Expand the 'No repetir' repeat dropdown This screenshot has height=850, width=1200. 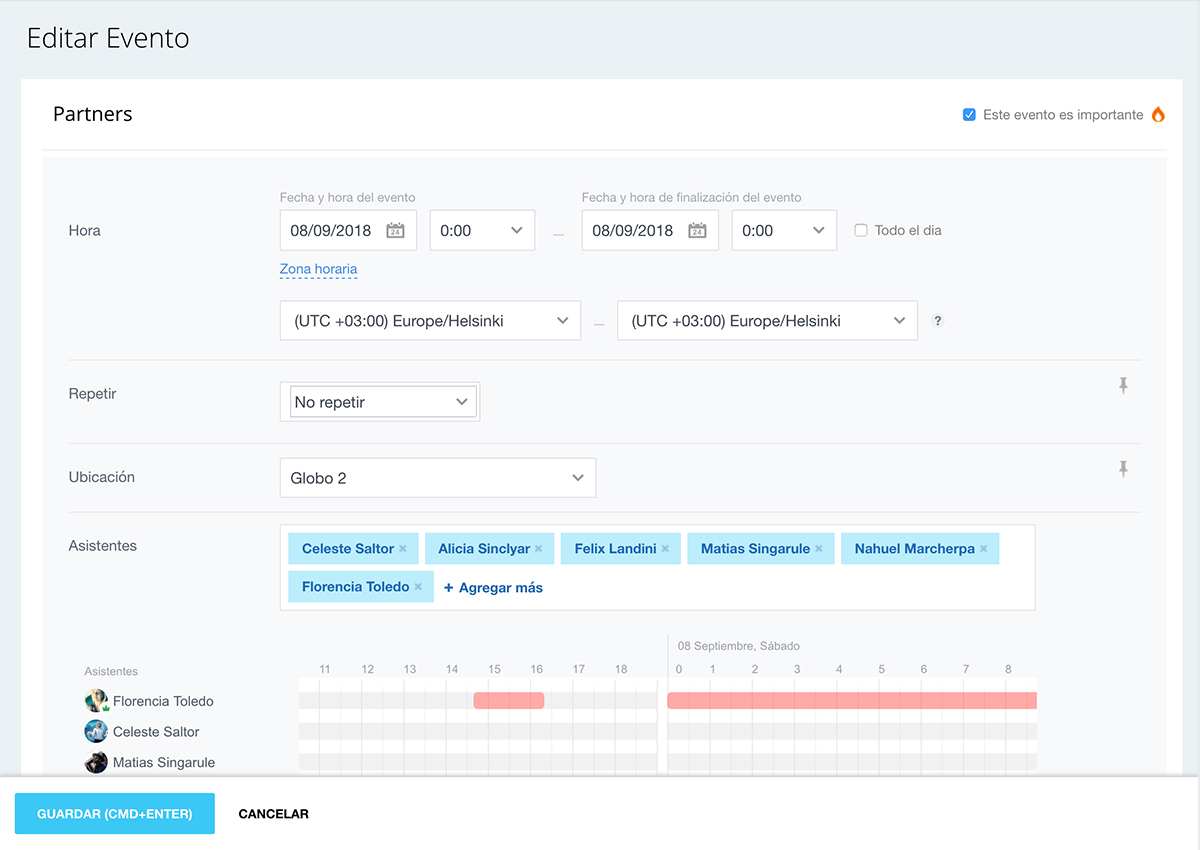380,402
